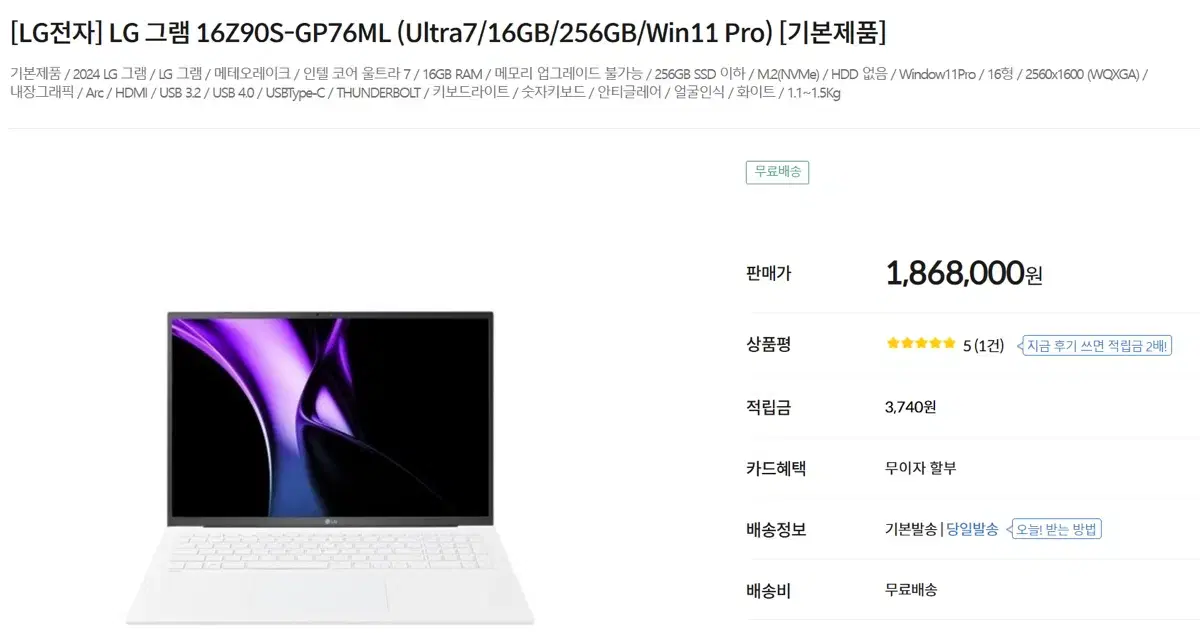Click the 당일발송 same-day shipping link
The height and width of the screenshot is (633, 1200).
pyautogui.click(x=972, y=529)
